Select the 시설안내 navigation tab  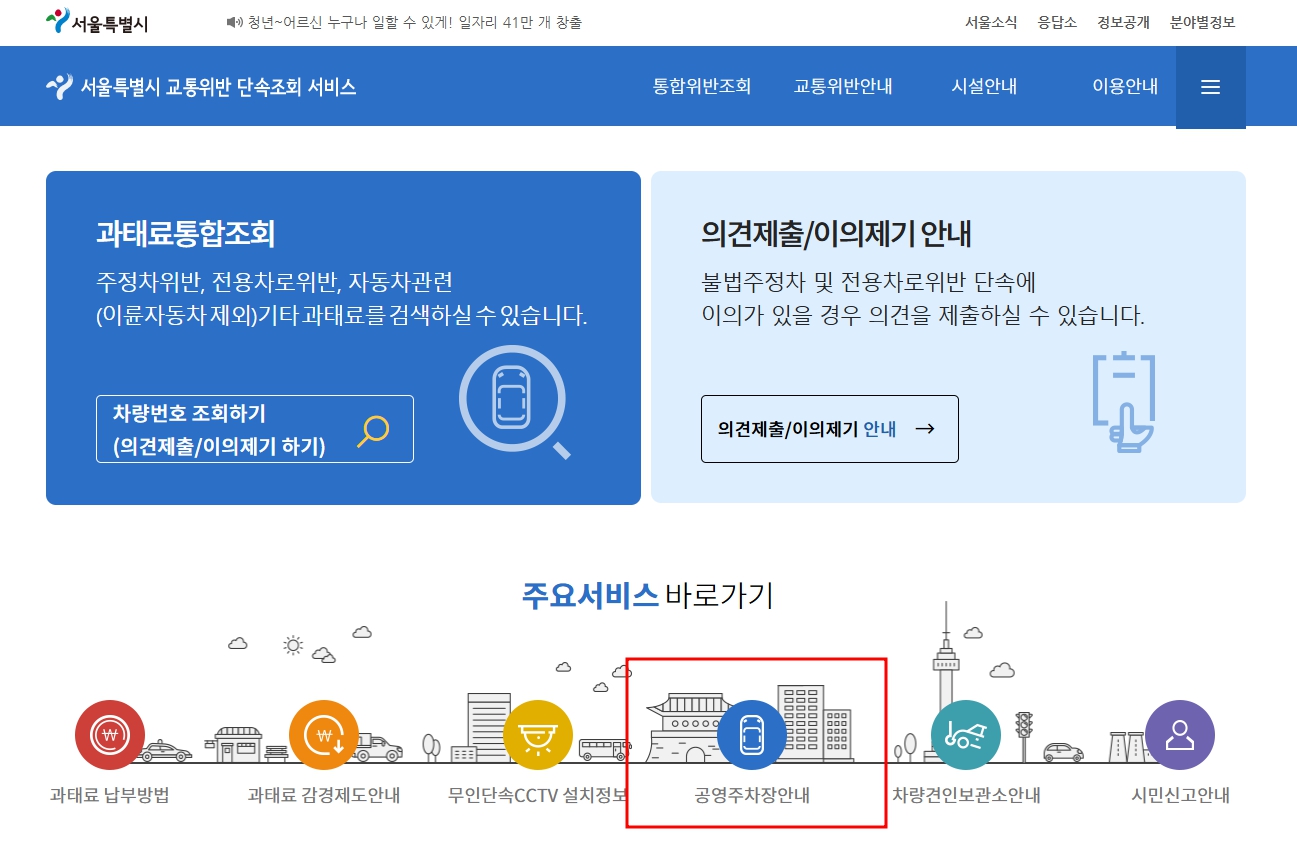point(983,87)
